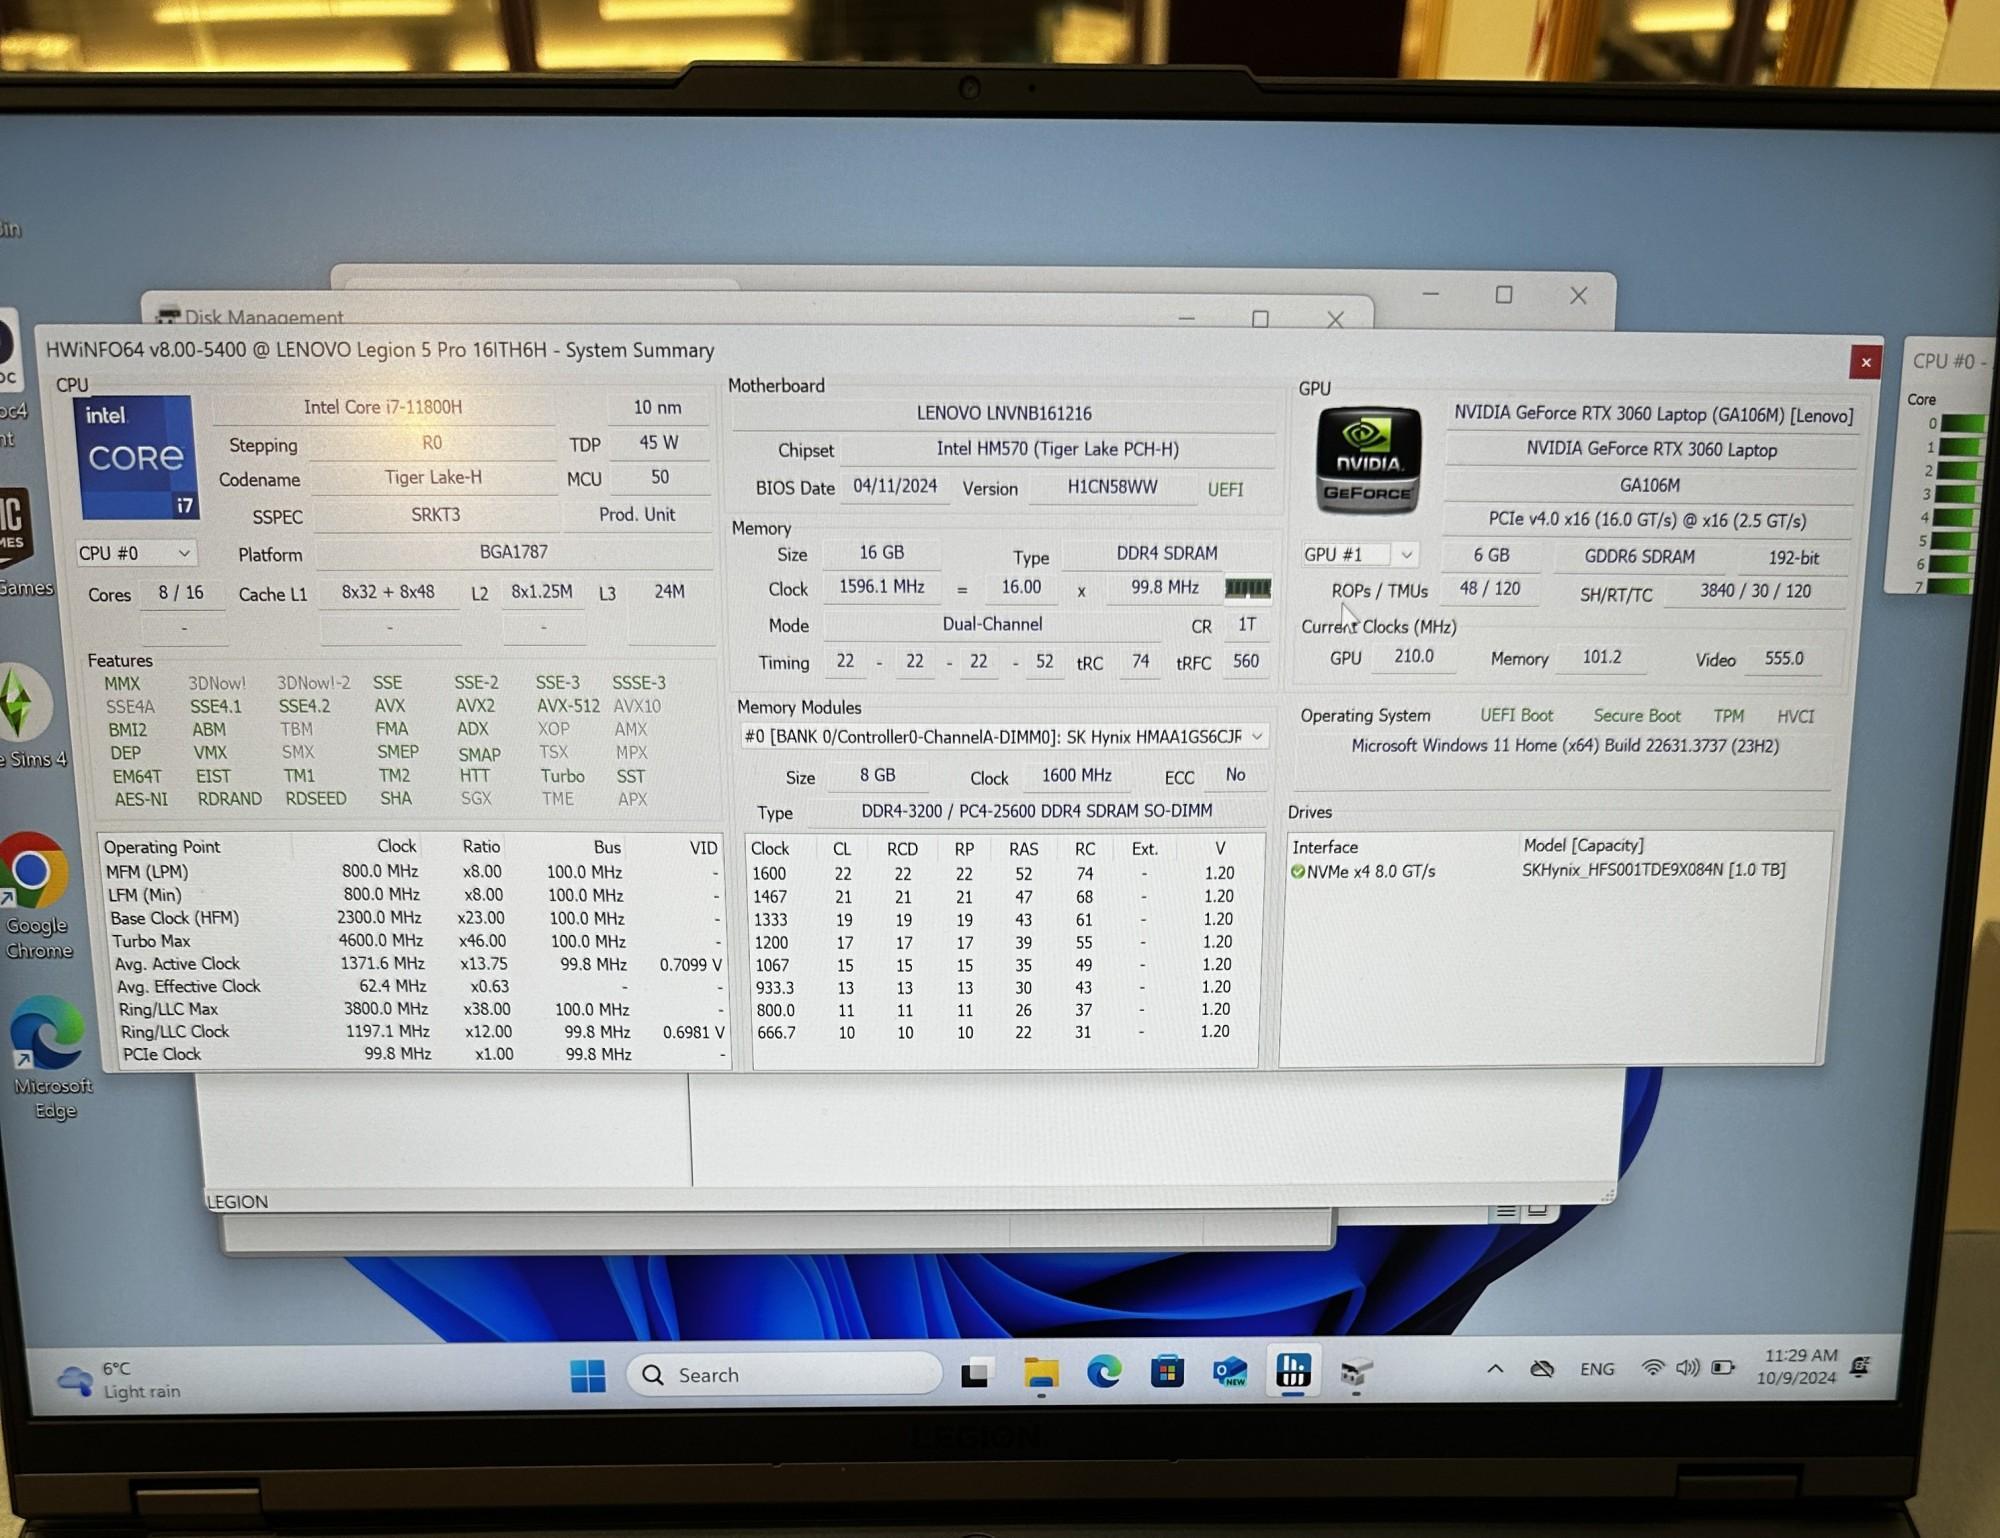The width and height of the screenshot is (2000, 1538).
Task: Switch to HWiNFO64 taskbar icon
Action: tap(1293, 1370)
